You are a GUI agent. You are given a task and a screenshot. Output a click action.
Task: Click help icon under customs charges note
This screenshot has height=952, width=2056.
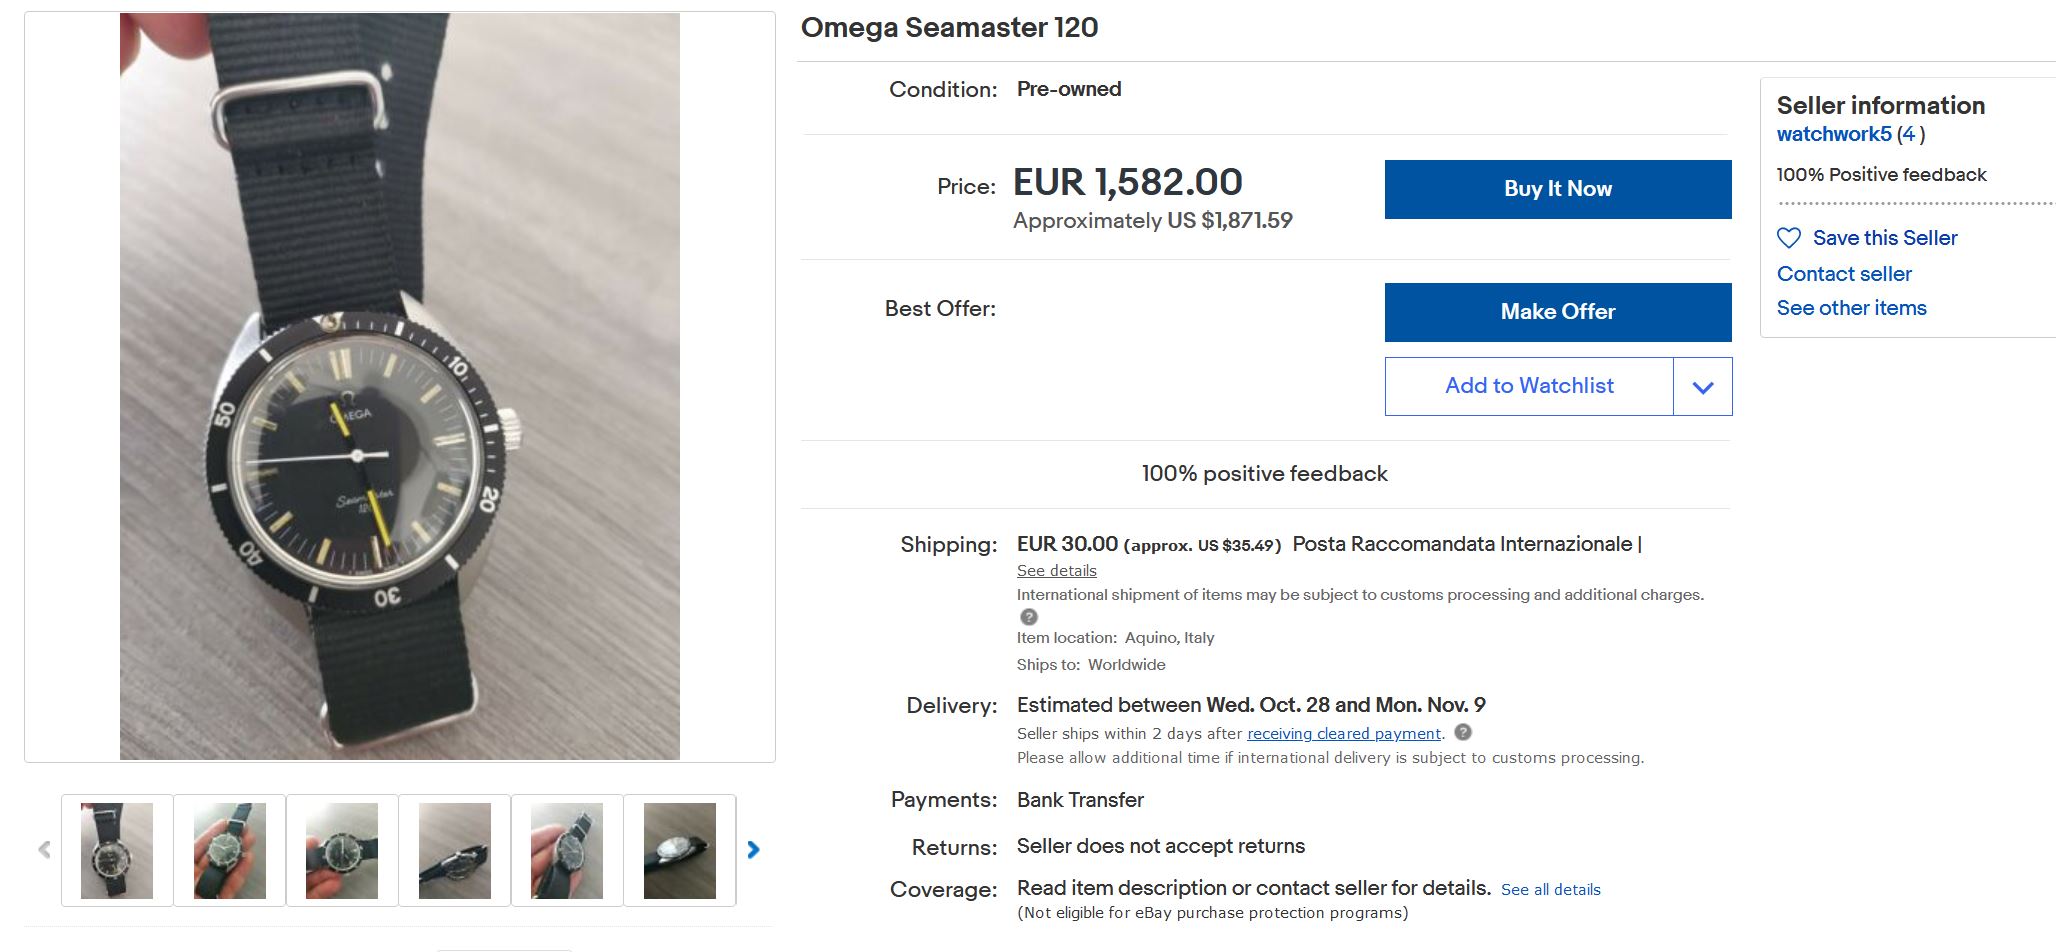1028,617
